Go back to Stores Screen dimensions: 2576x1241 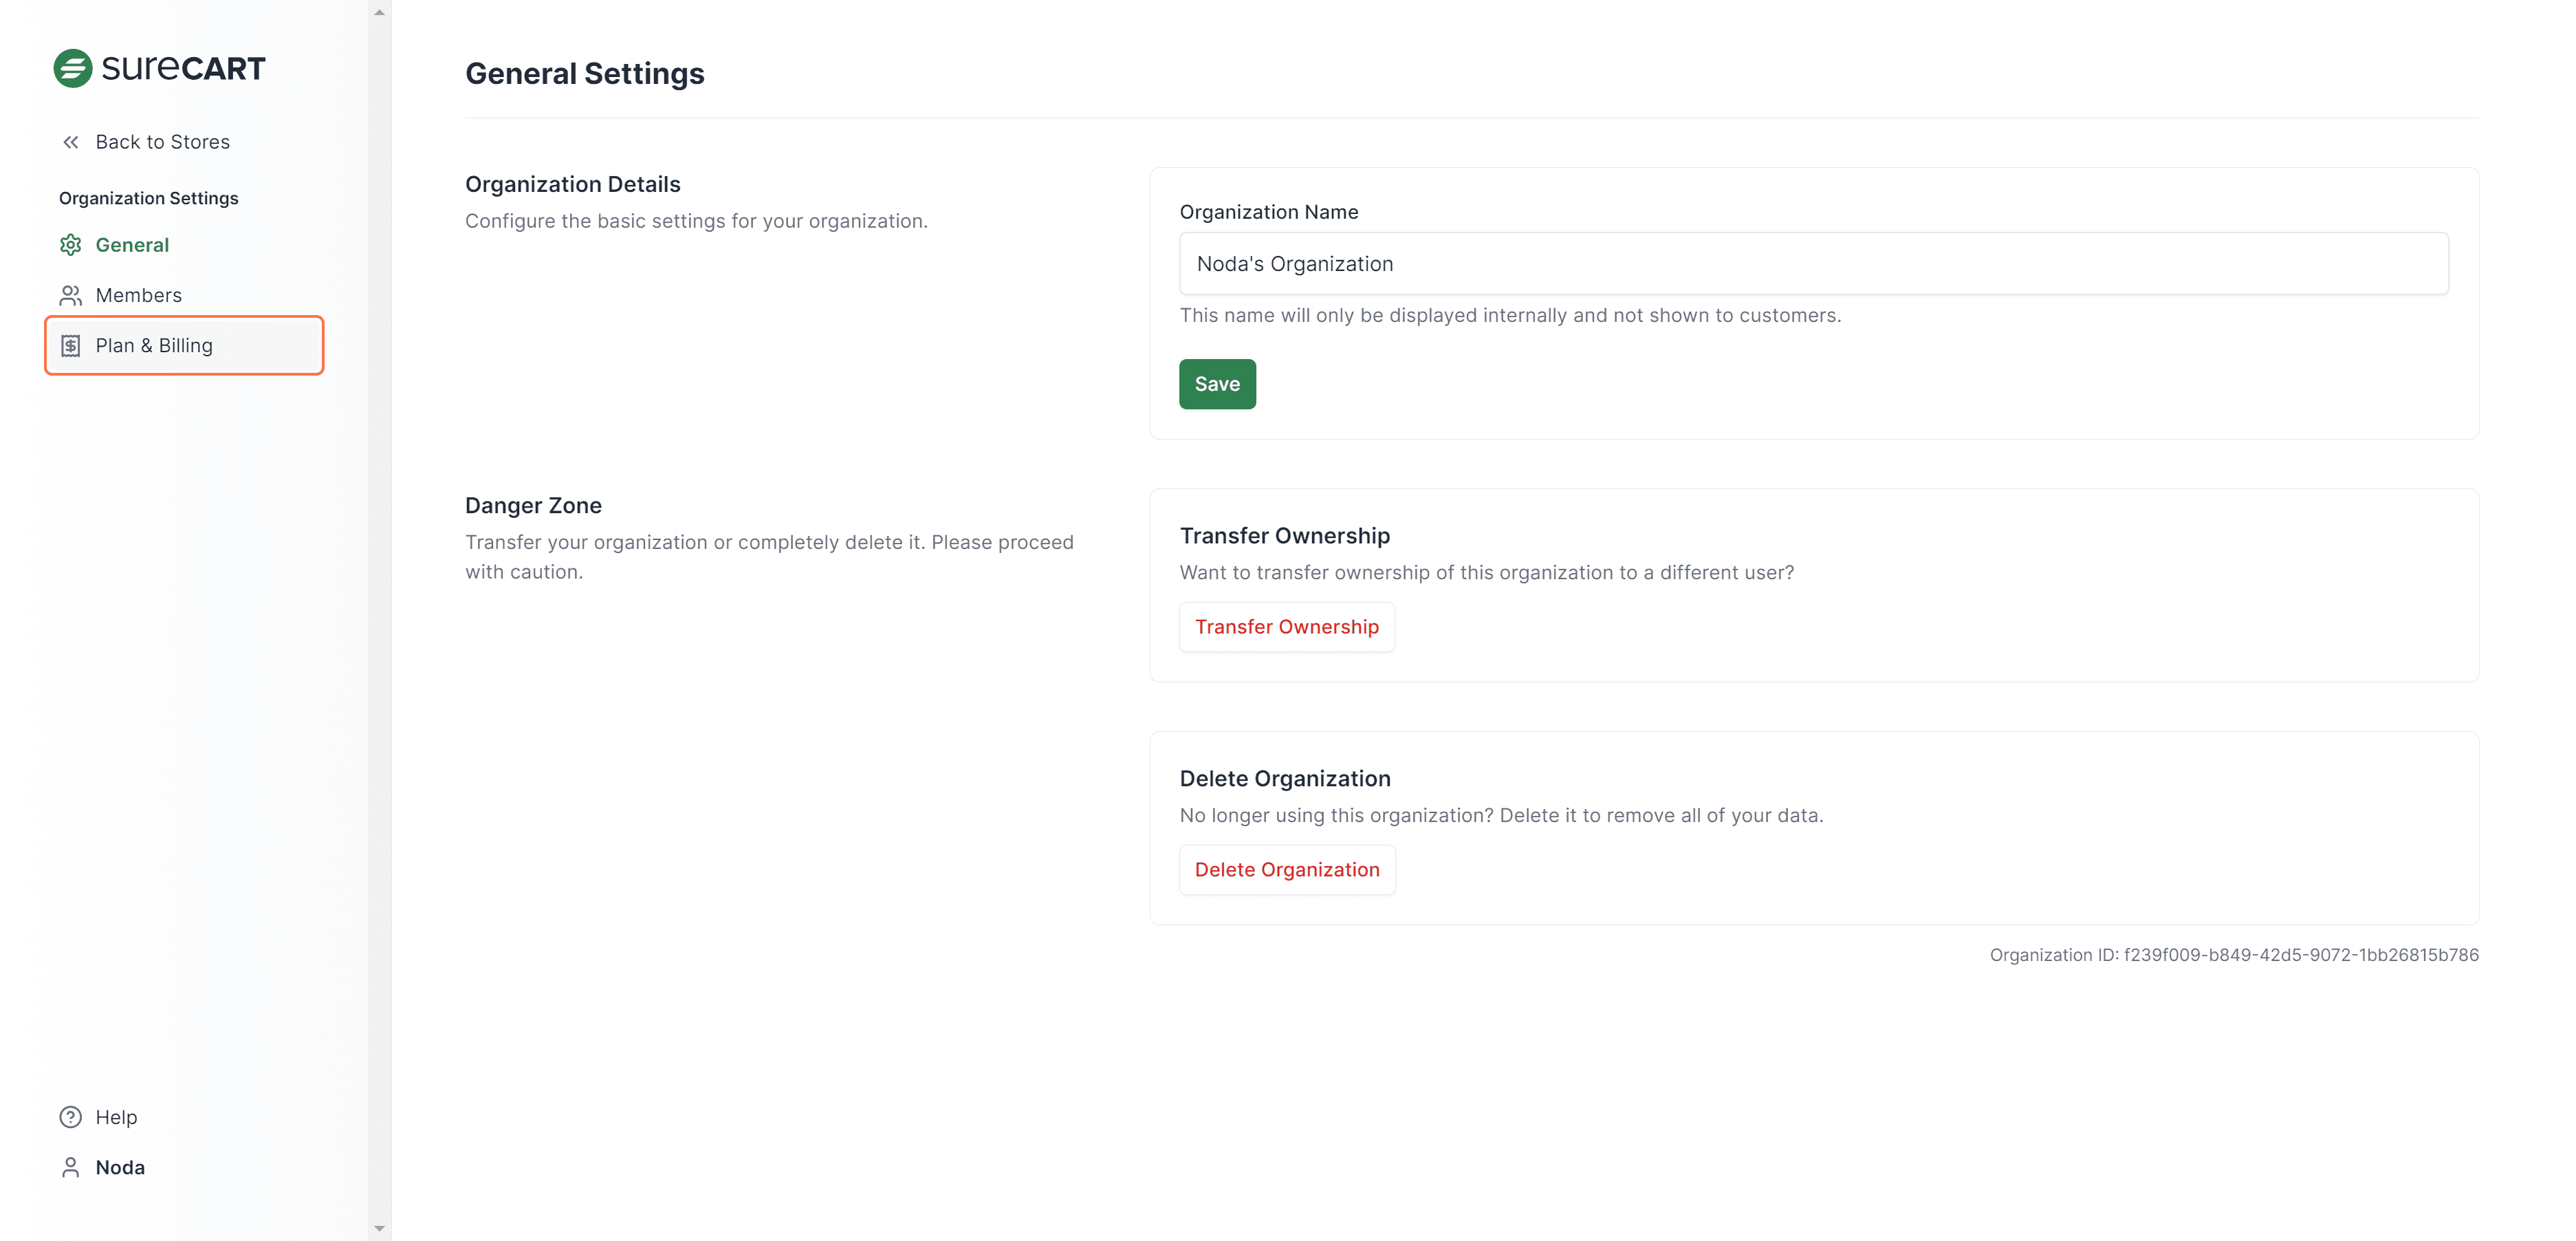tap(162, 142)
